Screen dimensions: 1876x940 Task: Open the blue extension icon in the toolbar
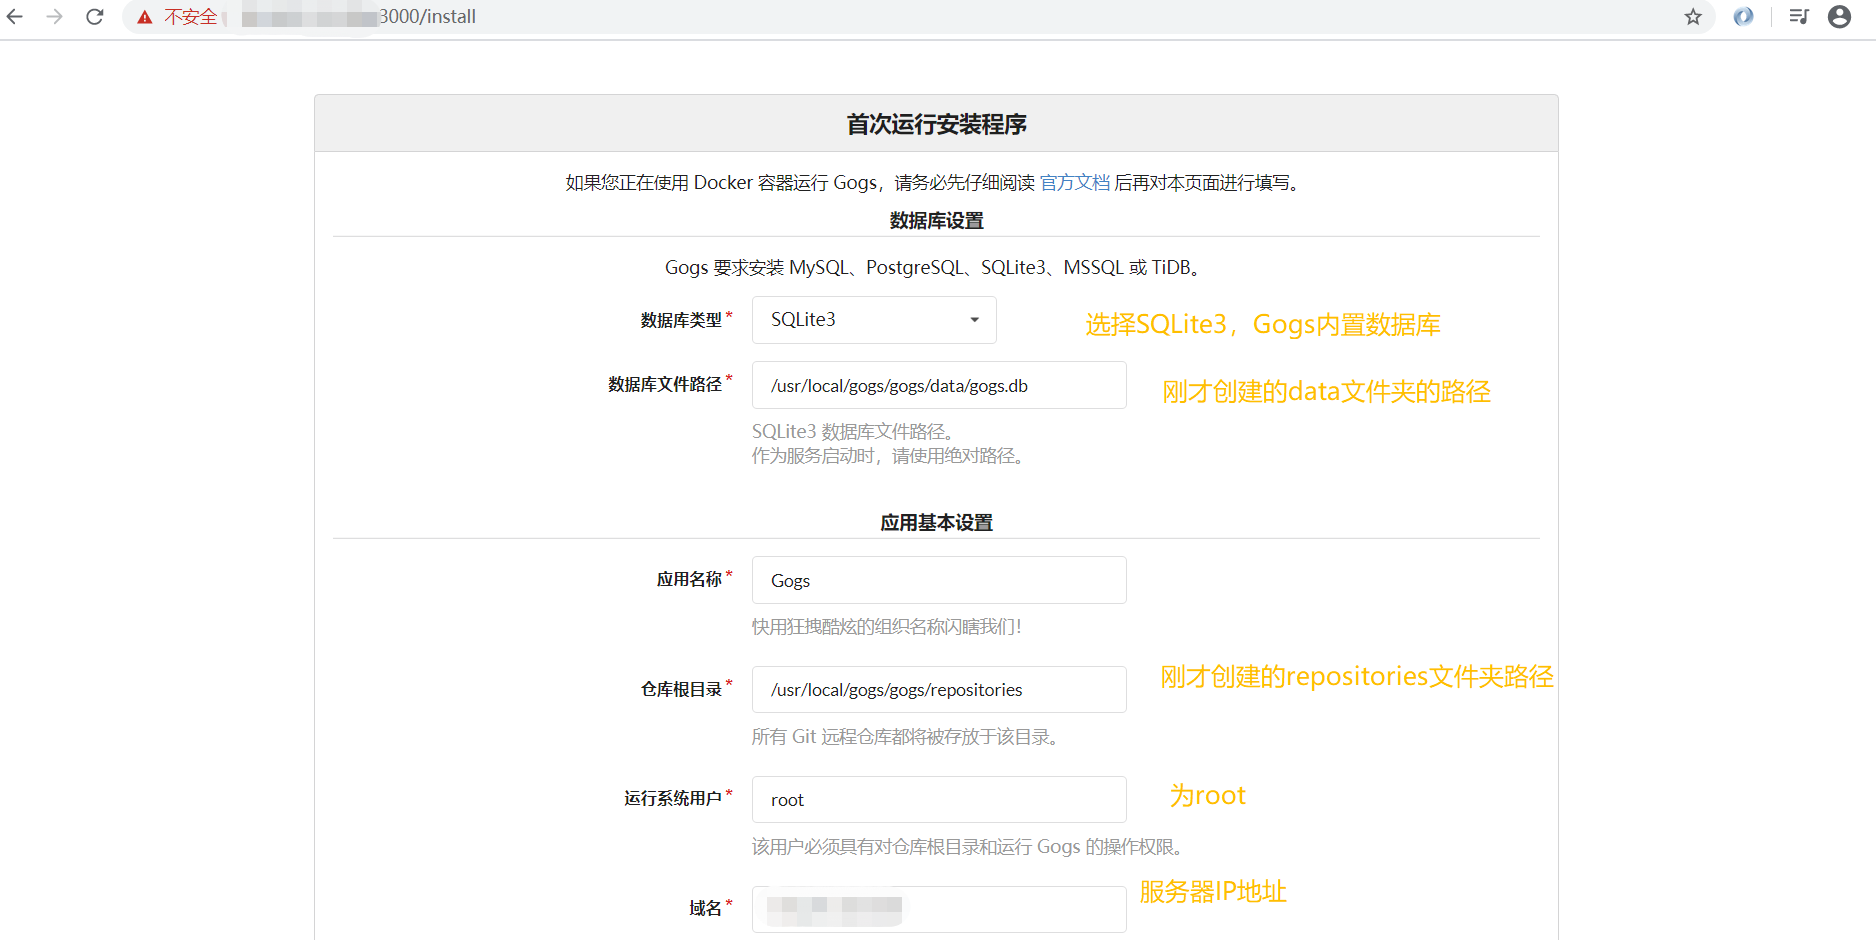[1743, 17]
